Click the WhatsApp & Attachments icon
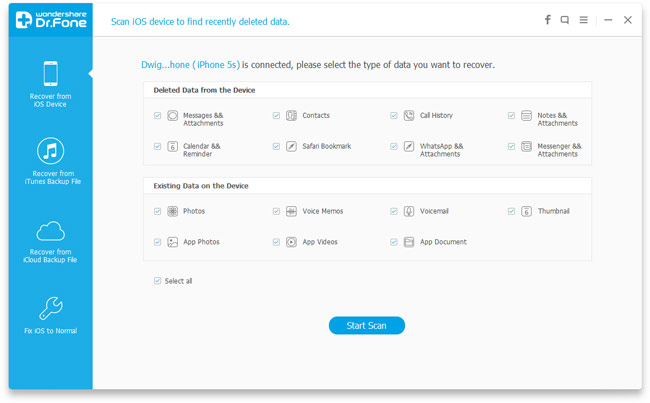The height and width of the screenshot is (403, 650). pos(409,147)
